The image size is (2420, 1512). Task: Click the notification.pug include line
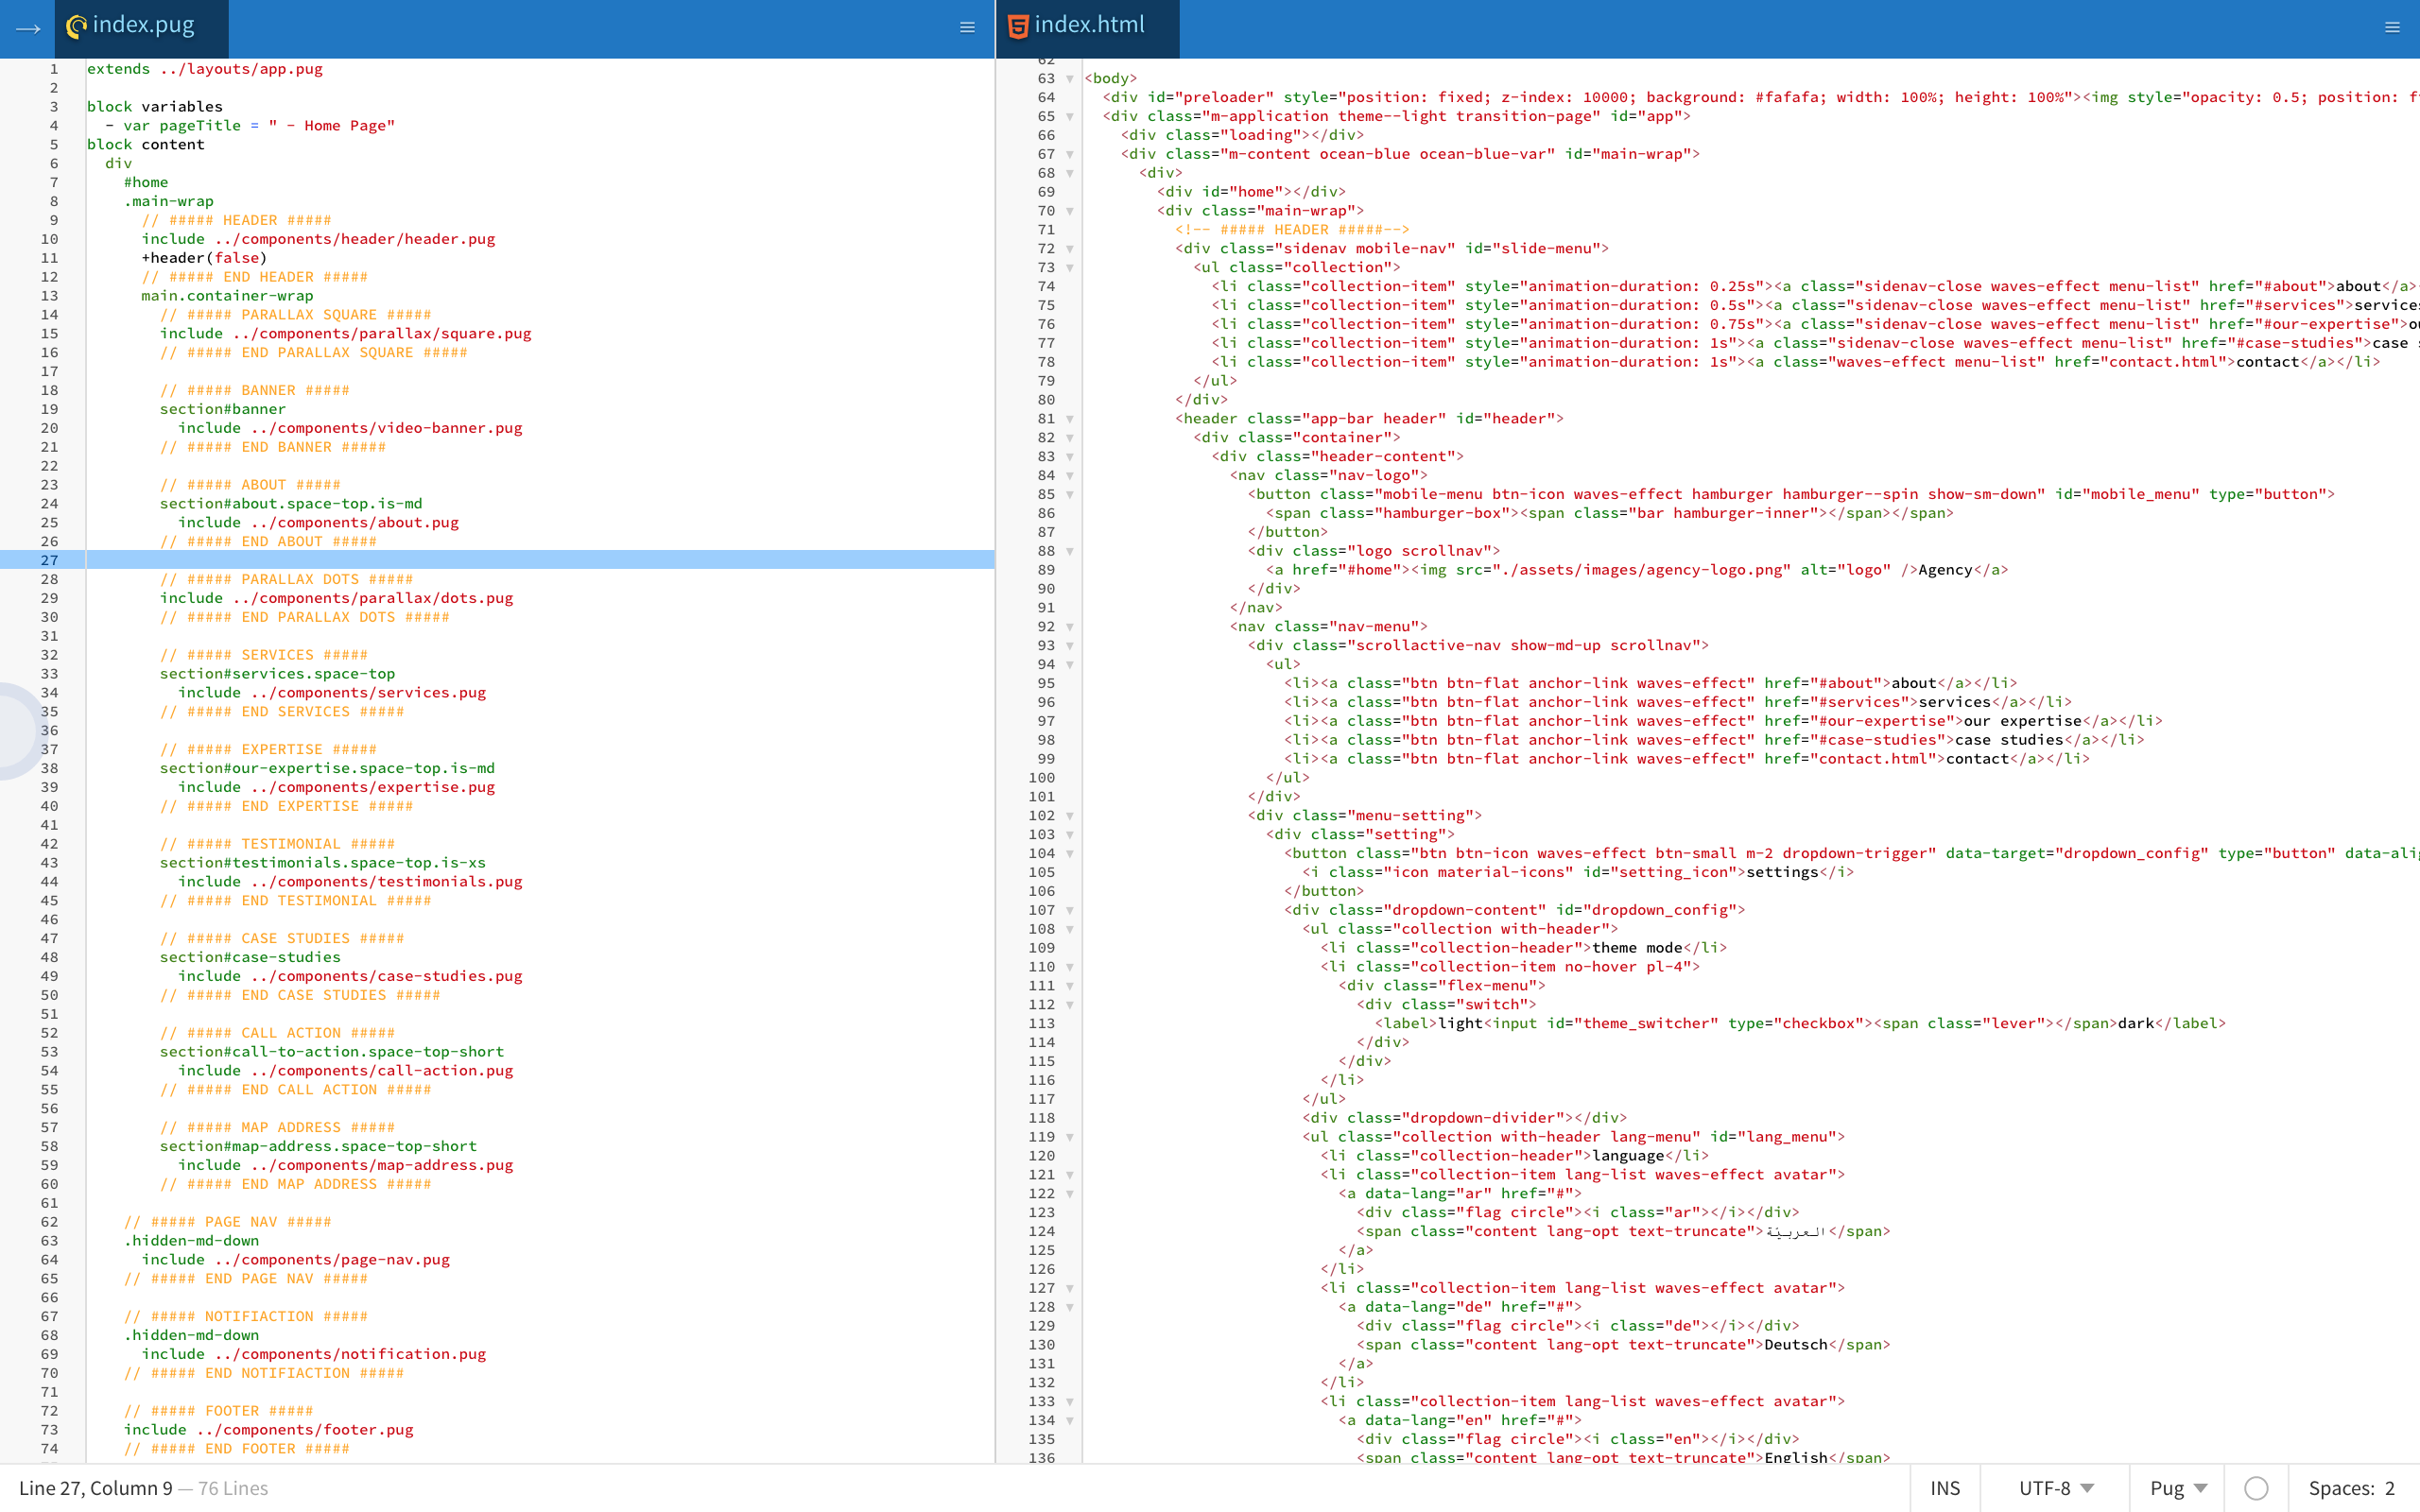coord(313,1354)
